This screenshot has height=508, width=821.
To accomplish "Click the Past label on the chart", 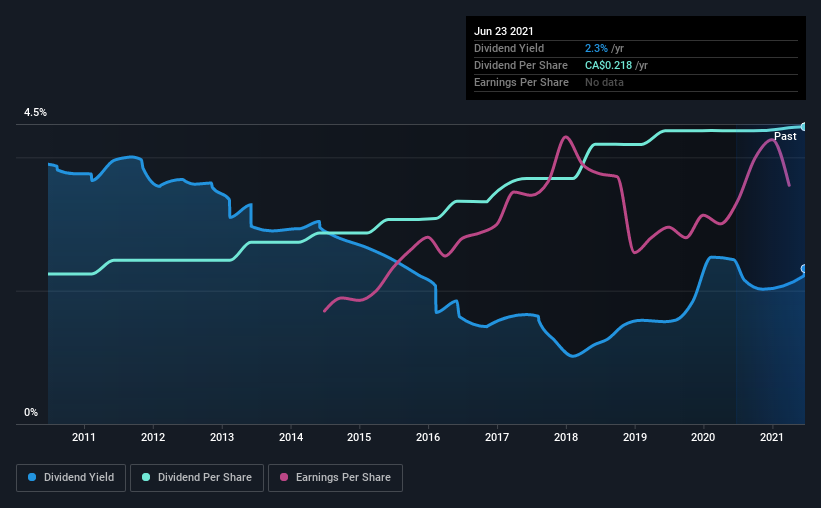I will 785,136.
